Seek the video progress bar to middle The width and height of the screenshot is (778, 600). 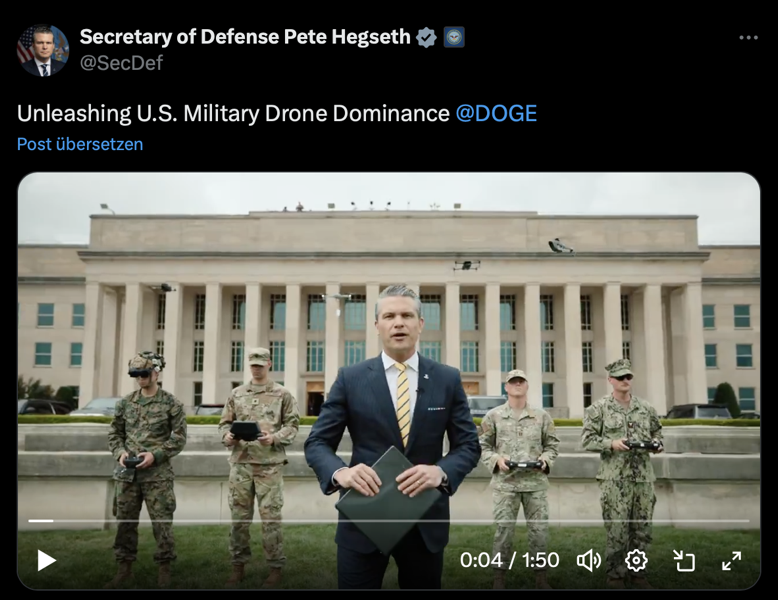tap(389, 521)
